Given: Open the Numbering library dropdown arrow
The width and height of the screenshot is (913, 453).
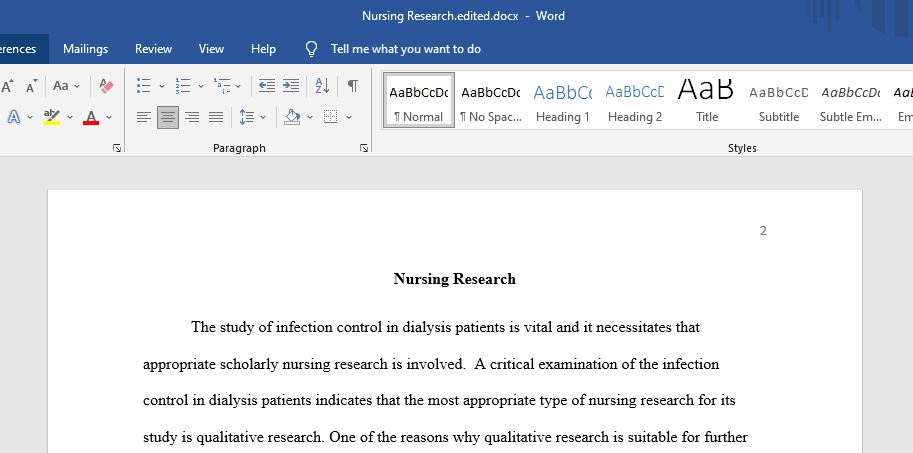Looking at the screenshot, I should [201, 86].
